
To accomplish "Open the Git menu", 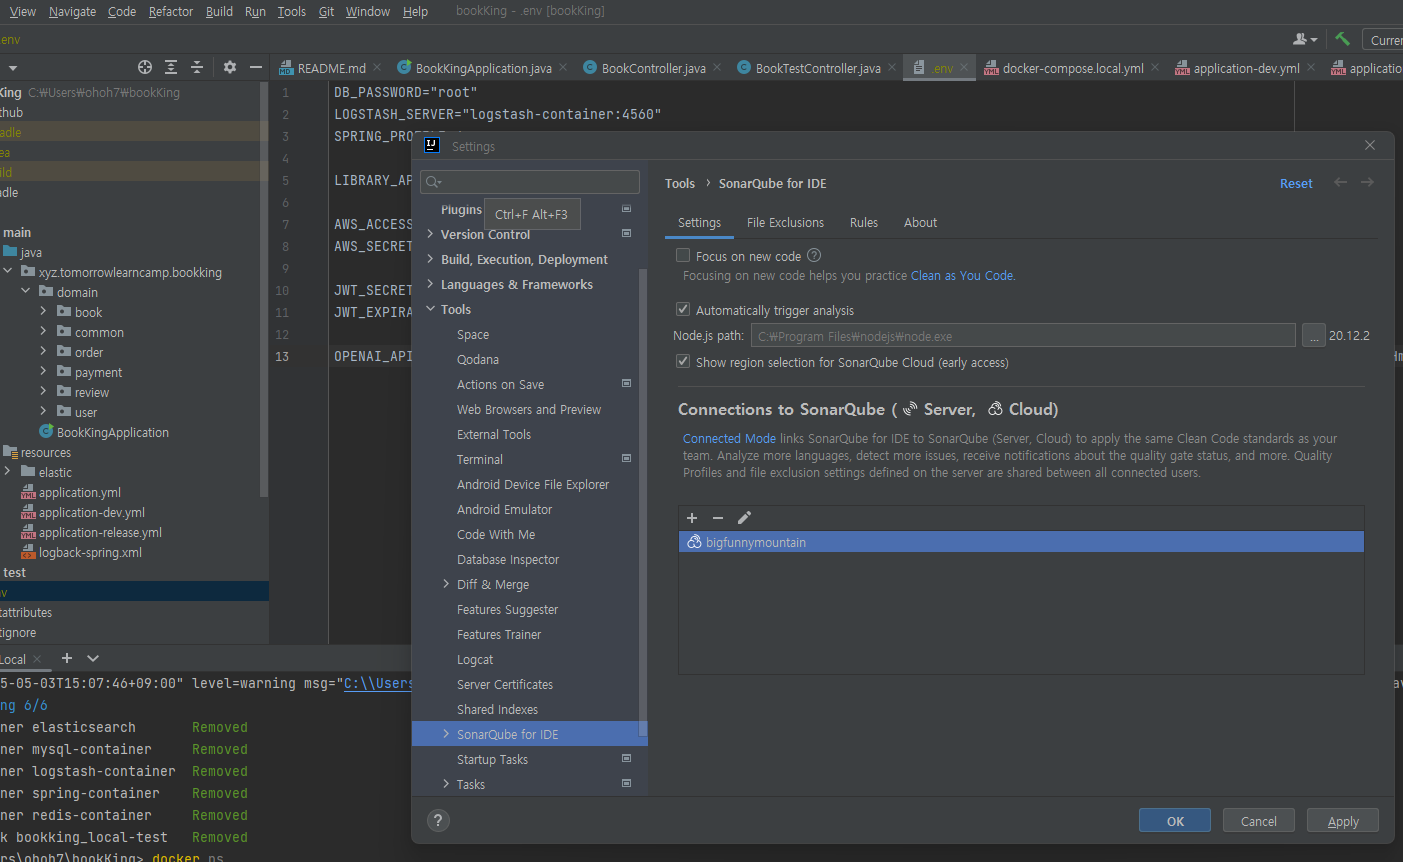I will coord(327,11).
